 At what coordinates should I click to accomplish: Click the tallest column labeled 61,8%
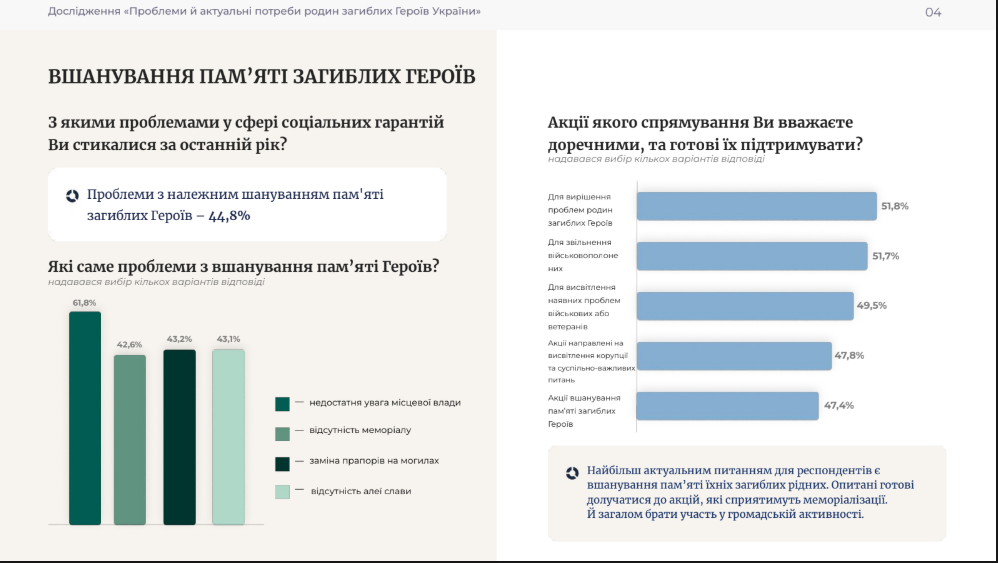point(85,418)
